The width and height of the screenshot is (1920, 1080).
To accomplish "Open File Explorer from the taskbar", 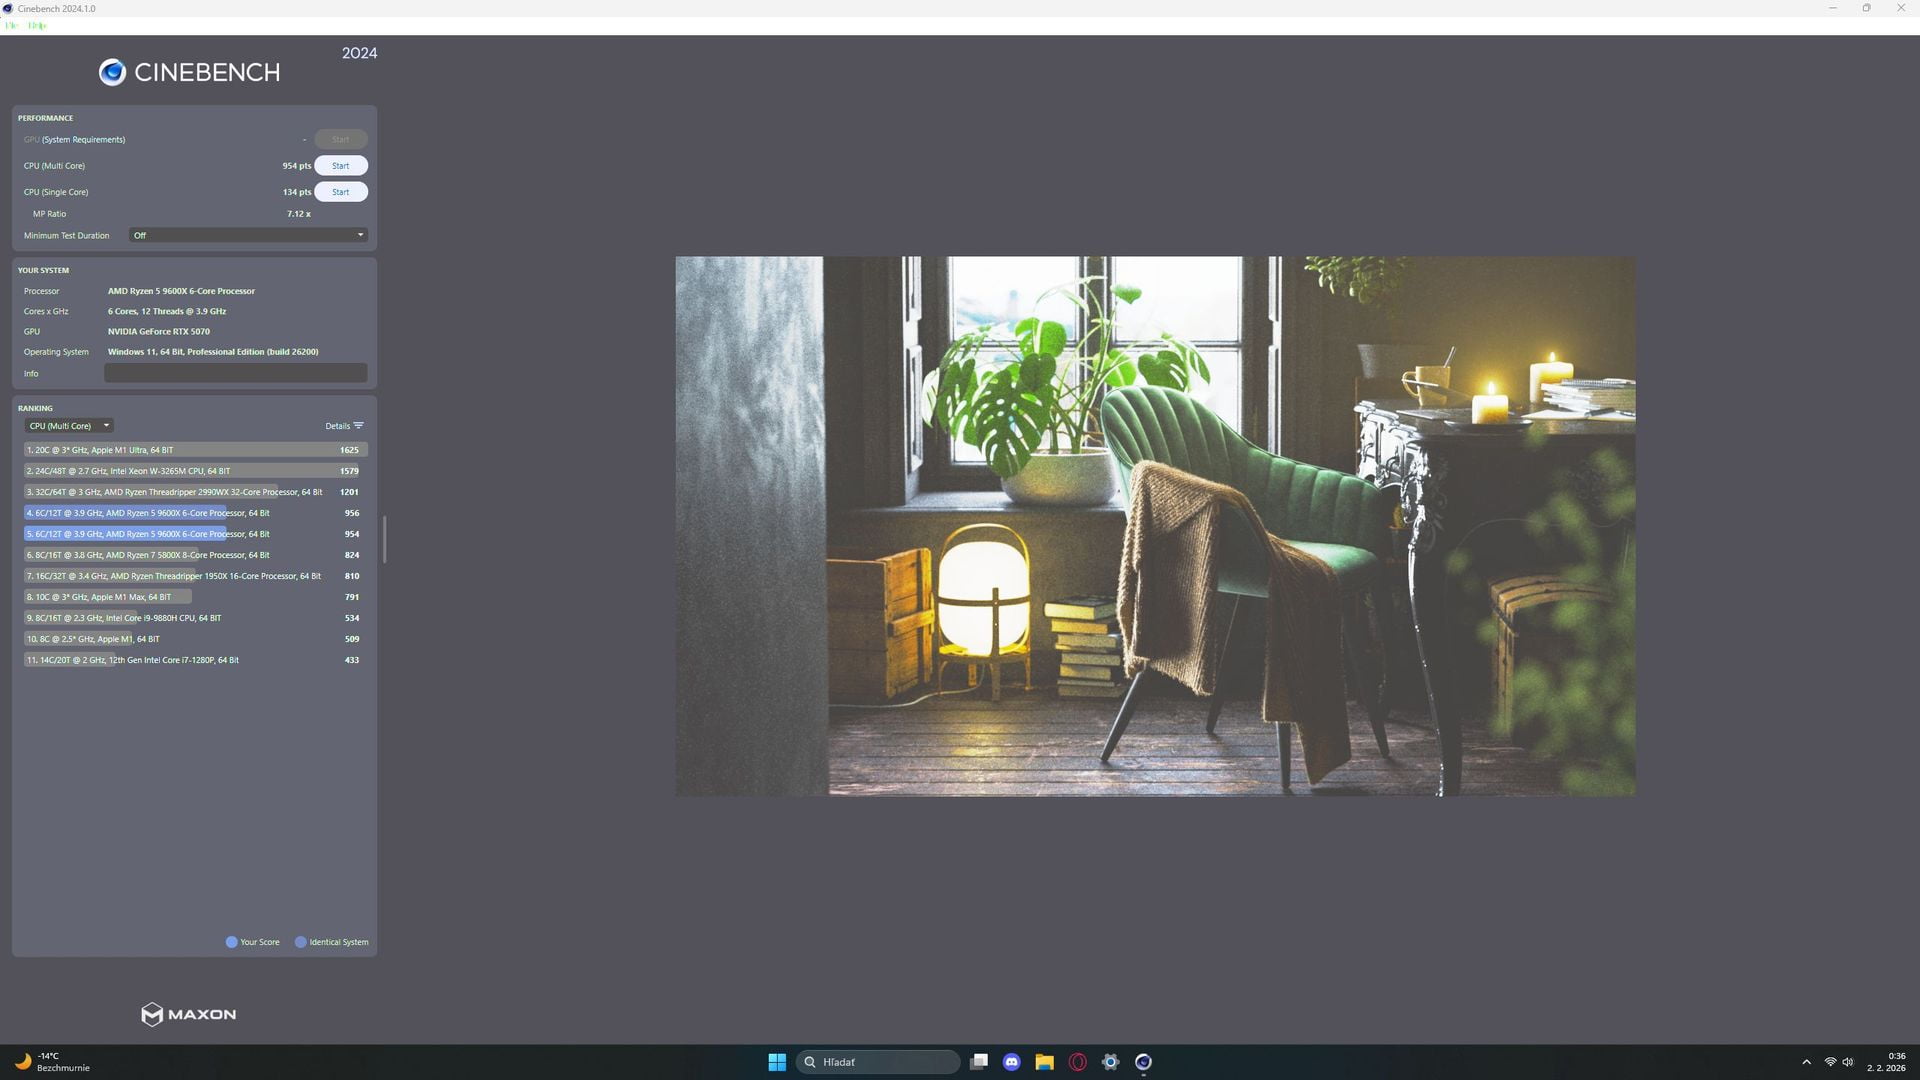I will 1045,1062.
